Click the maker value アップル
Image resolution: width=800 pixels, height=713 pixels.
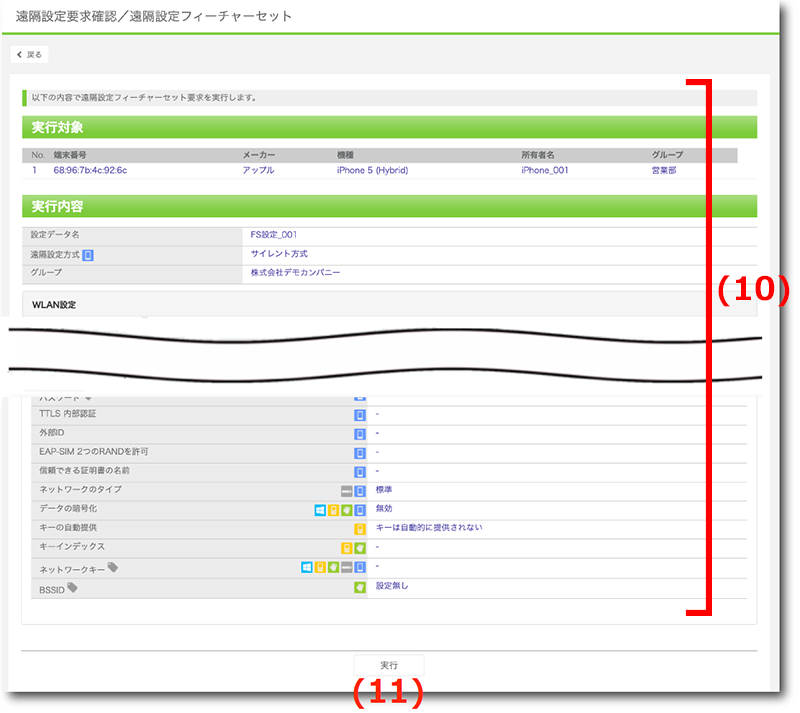tap(259, 170)
